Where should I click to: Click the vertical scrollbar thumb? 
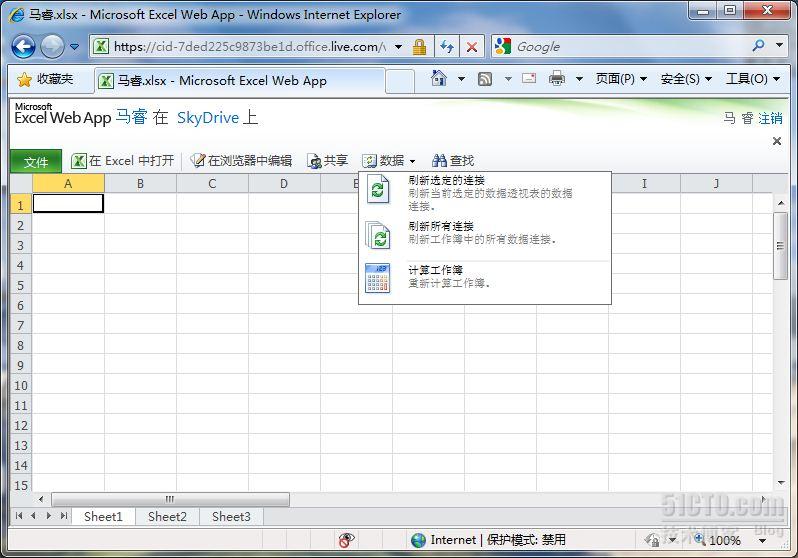tap(780, 246)
